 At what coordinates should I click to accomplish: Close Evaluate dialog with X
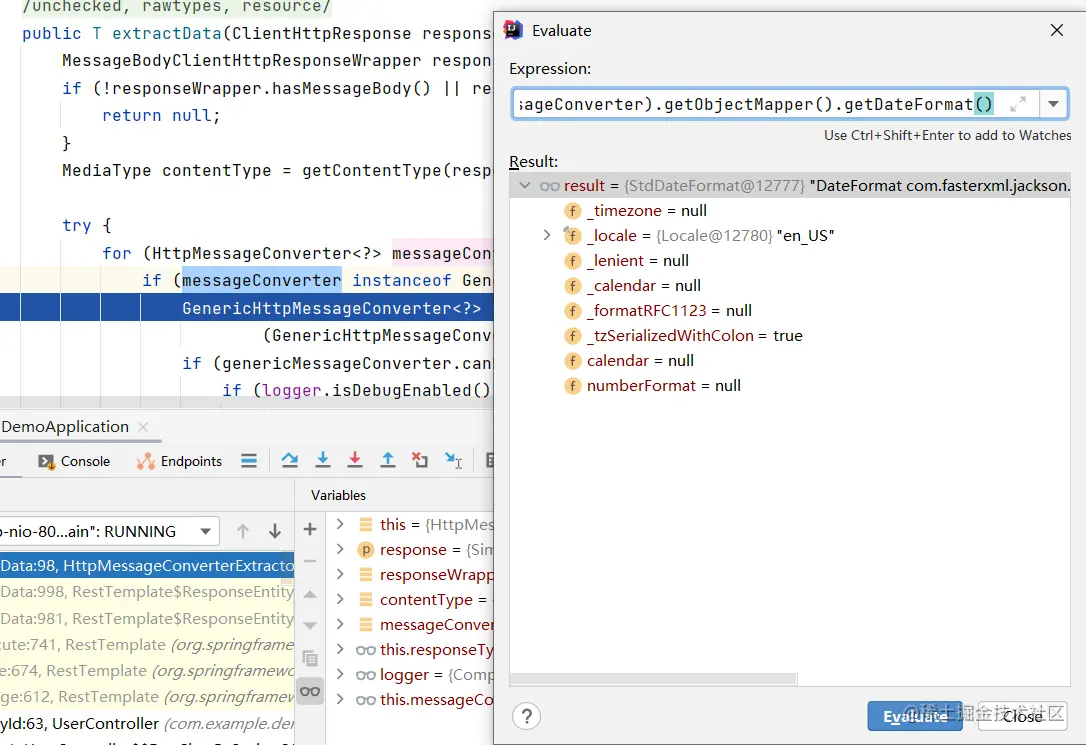click(1056, 30)
